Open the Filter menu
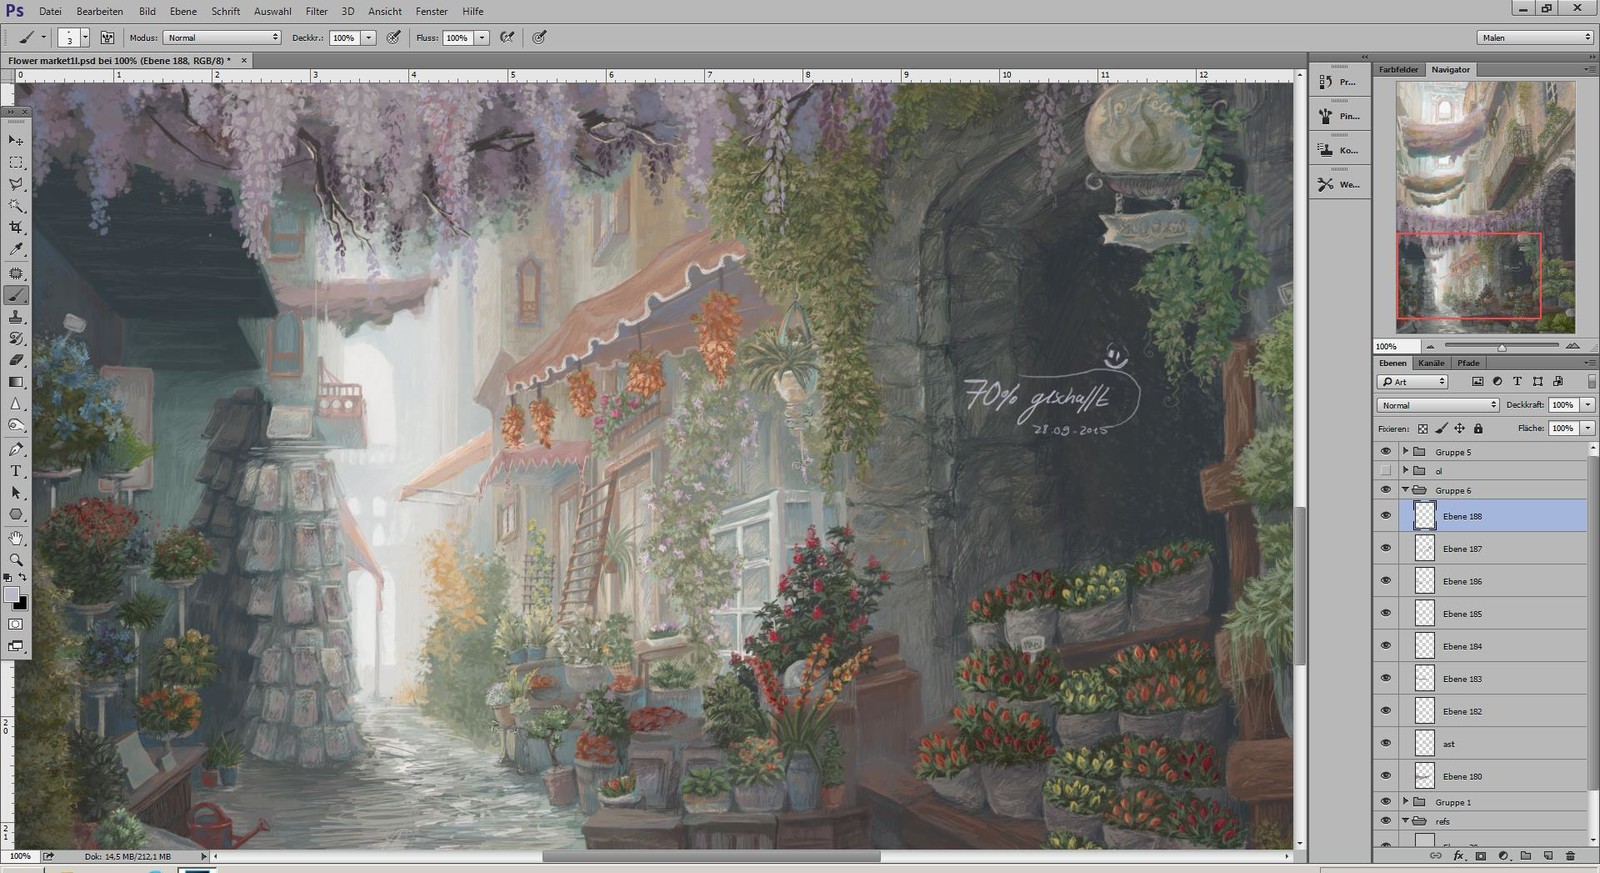The height and width of the screenshot is (873, 1600). point(316,11)
